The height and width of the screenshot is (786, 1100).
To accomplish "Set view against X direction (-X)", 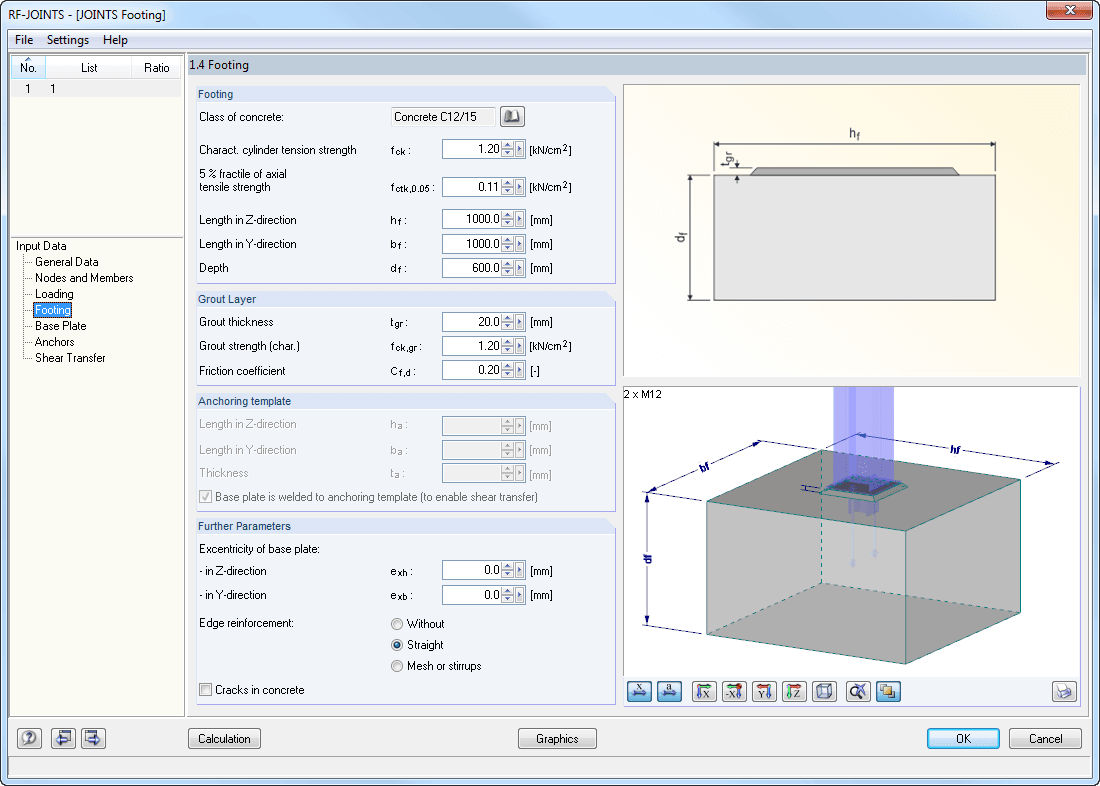I will click(x=734, y=691).
